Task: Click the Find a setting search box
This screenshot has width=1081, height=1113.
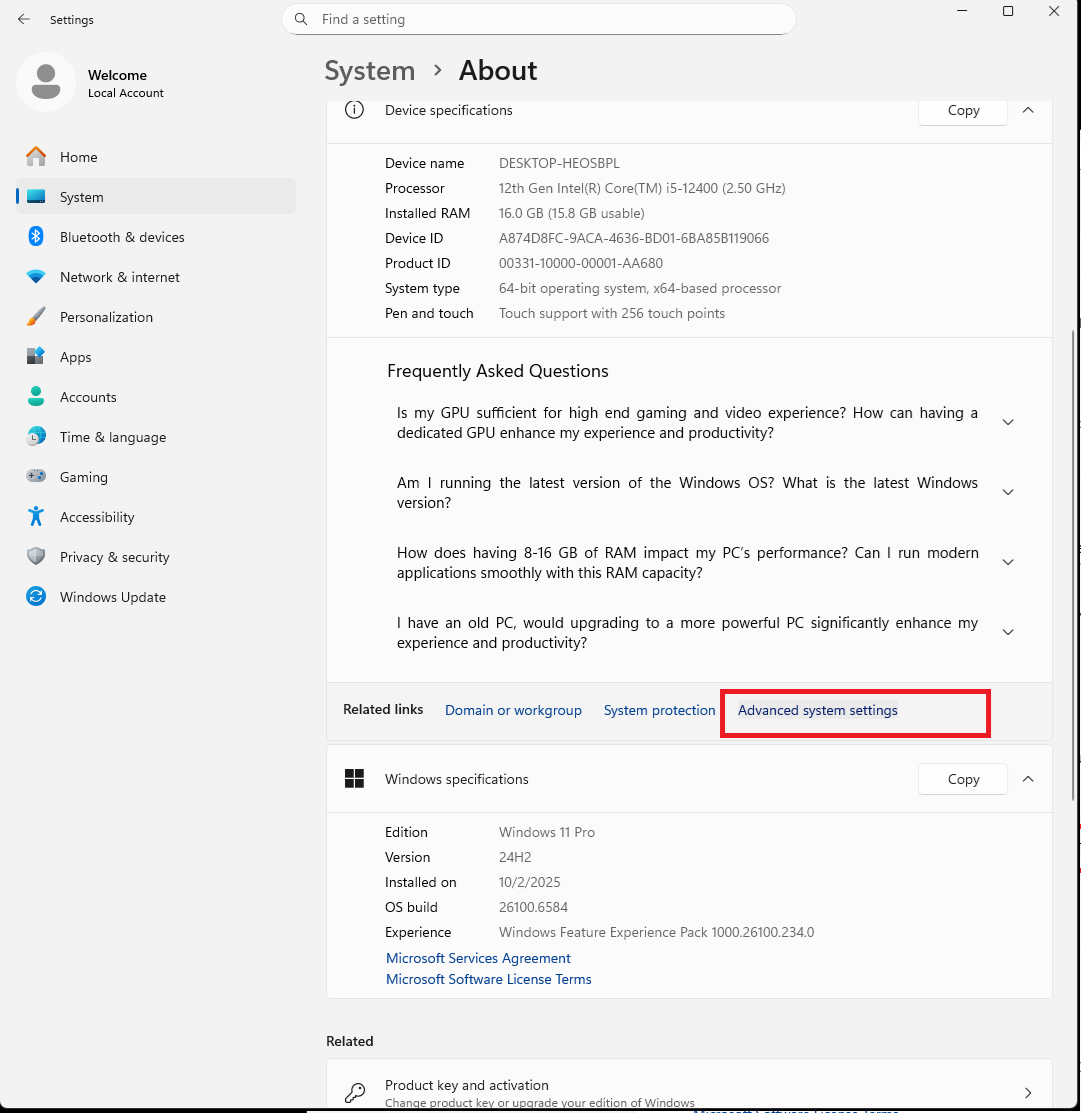Action: (x=540, y=19)
